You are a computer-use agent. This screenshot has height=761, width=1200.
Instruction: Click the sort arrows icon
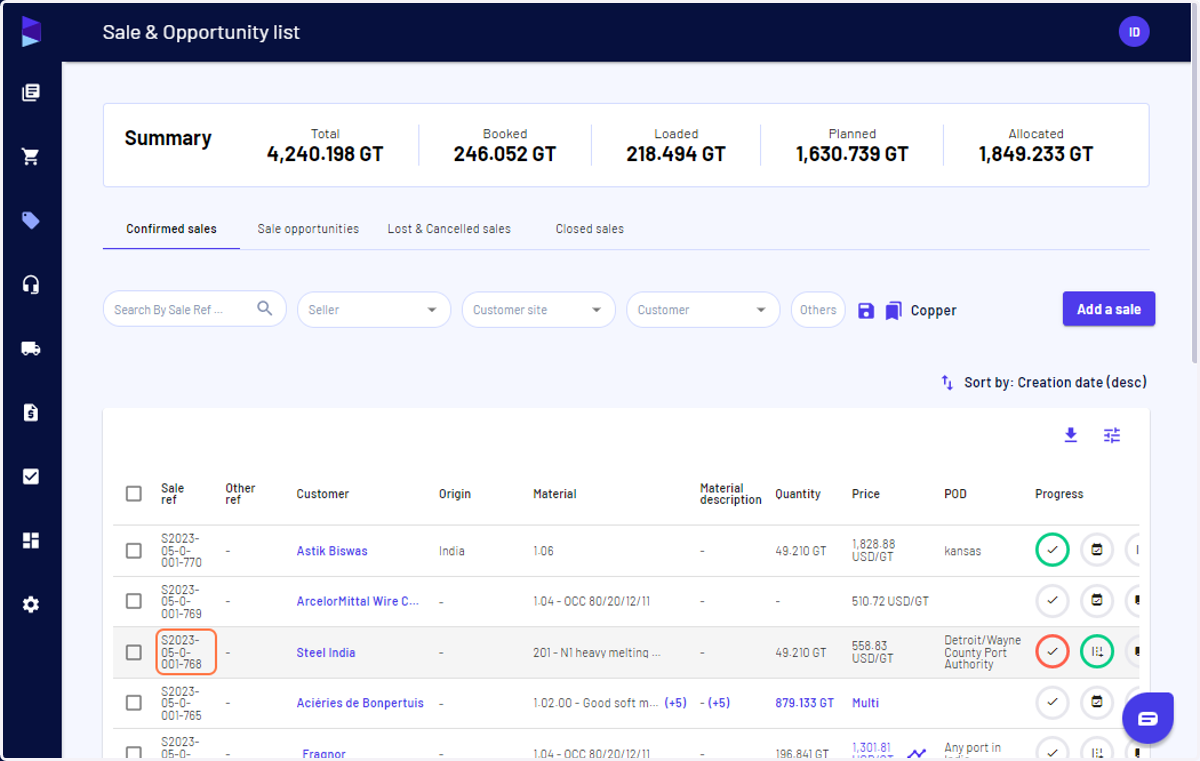947,382
